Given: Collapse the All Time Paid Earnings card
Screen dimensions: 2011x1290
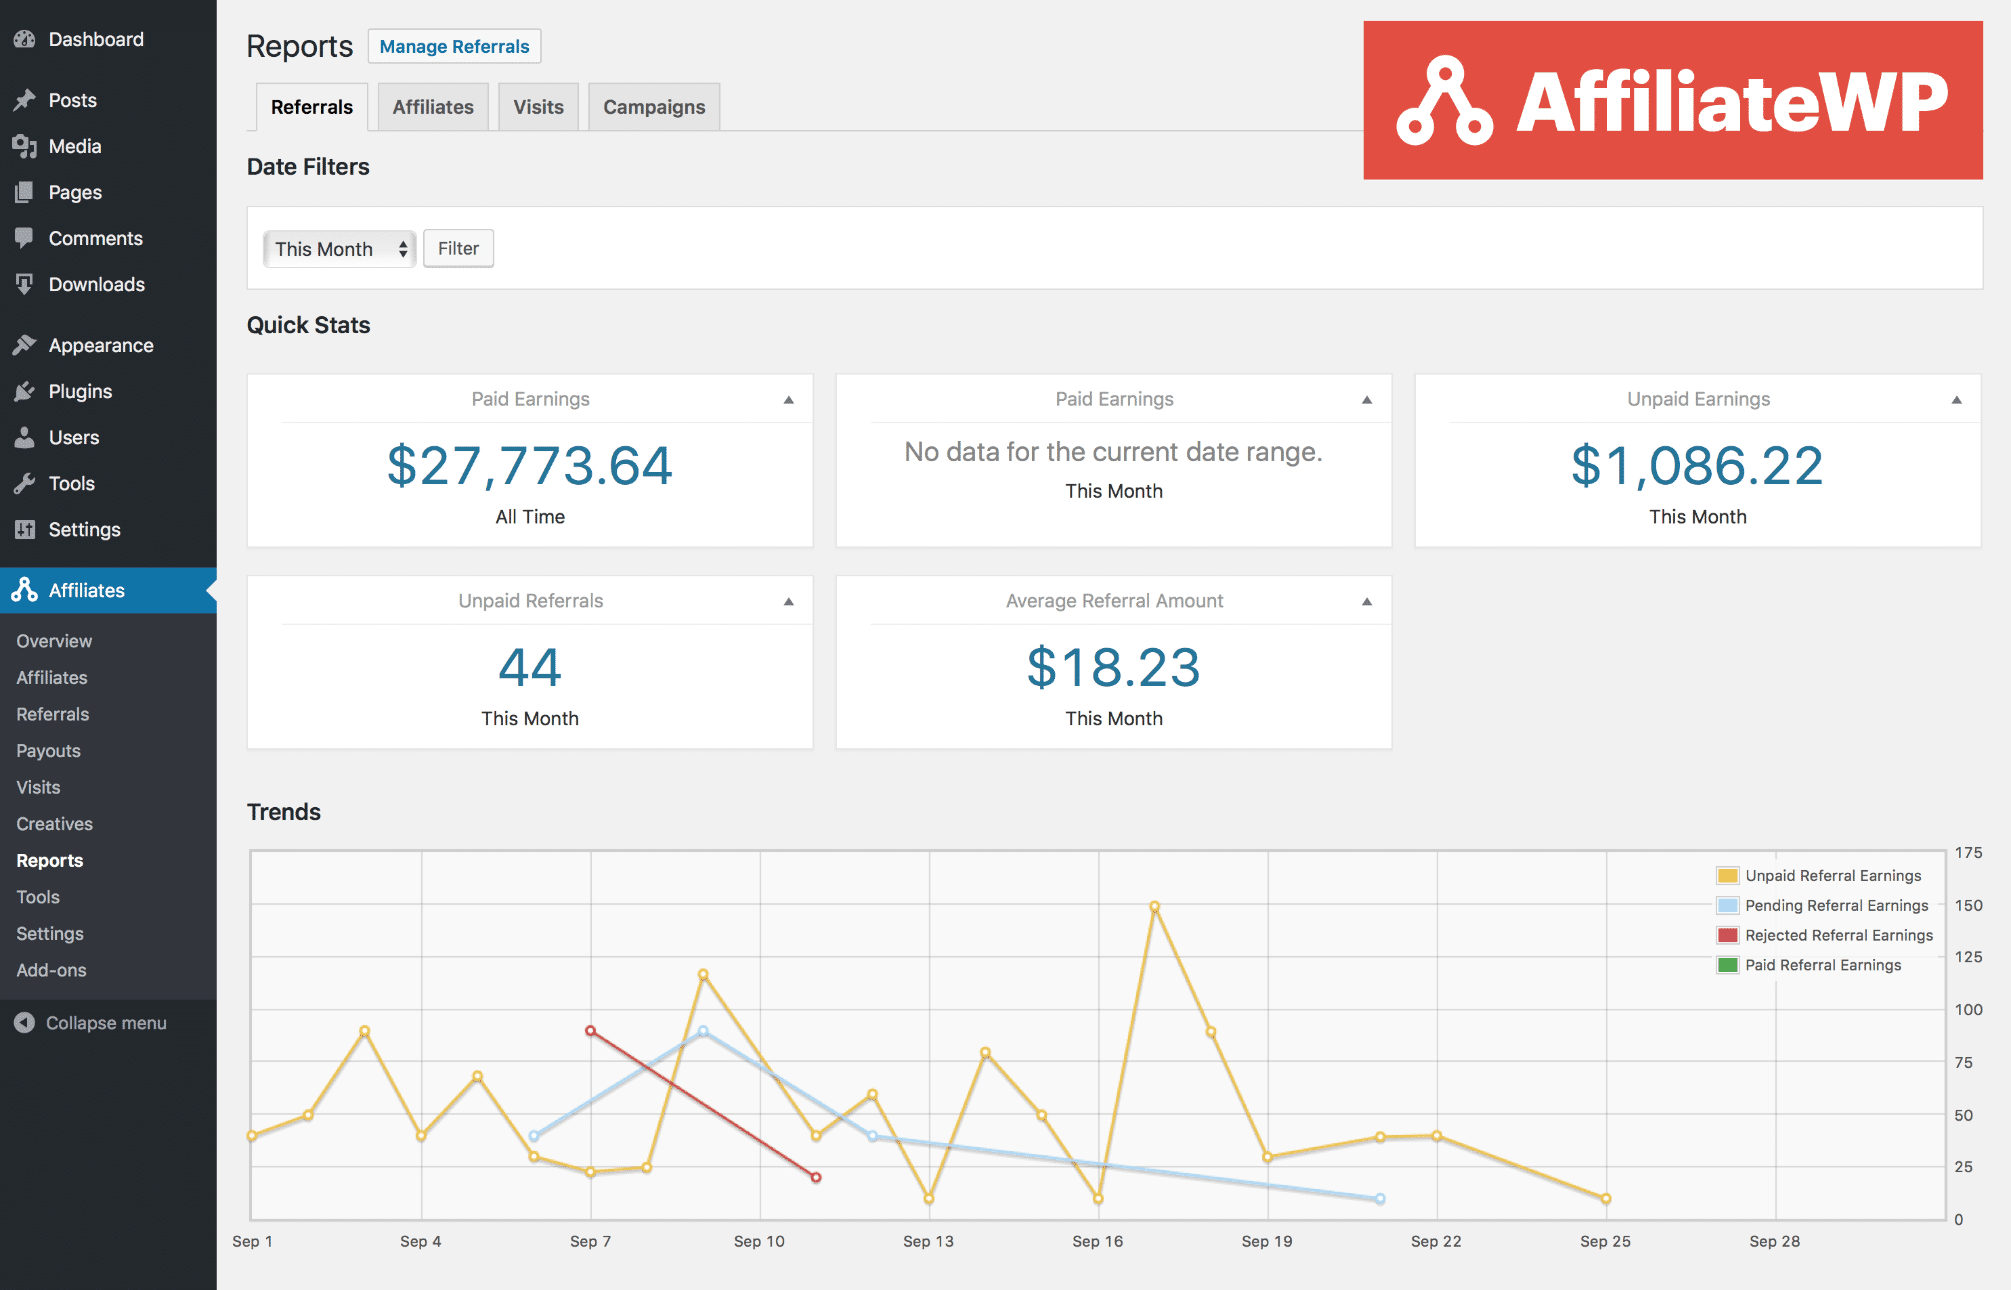Looking at the screenshot, I should coord(788,400).
